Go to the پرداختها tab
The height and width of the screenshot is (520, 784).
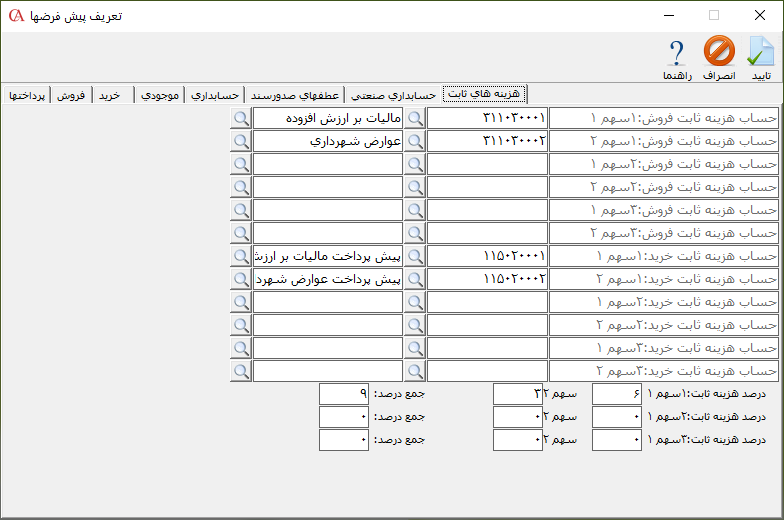point(27,95)
